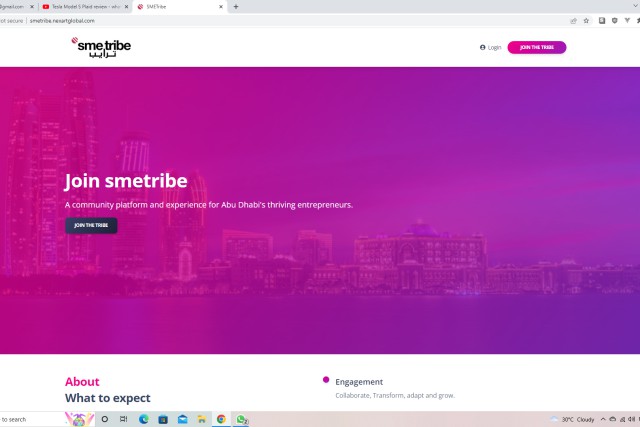Open a new browser tab
The height and width of the screenshot is (427, 640).
pyautogui.click(x=236, y=7)
